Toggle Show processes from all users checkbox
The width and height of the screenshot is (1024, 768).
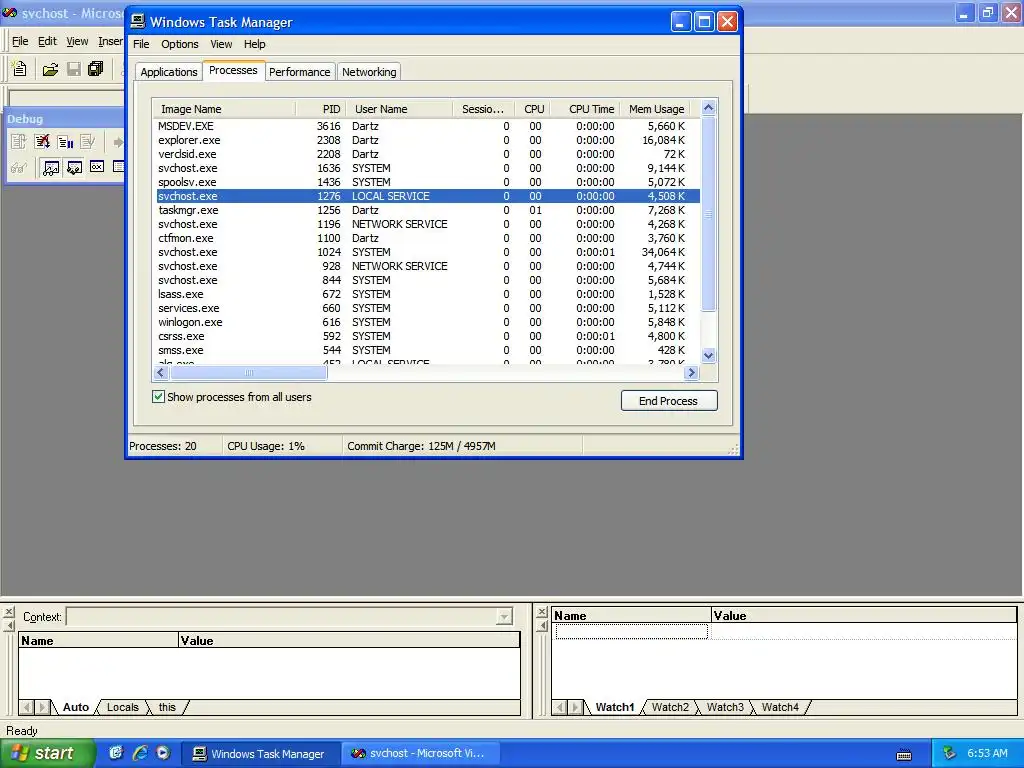[158, 396]
